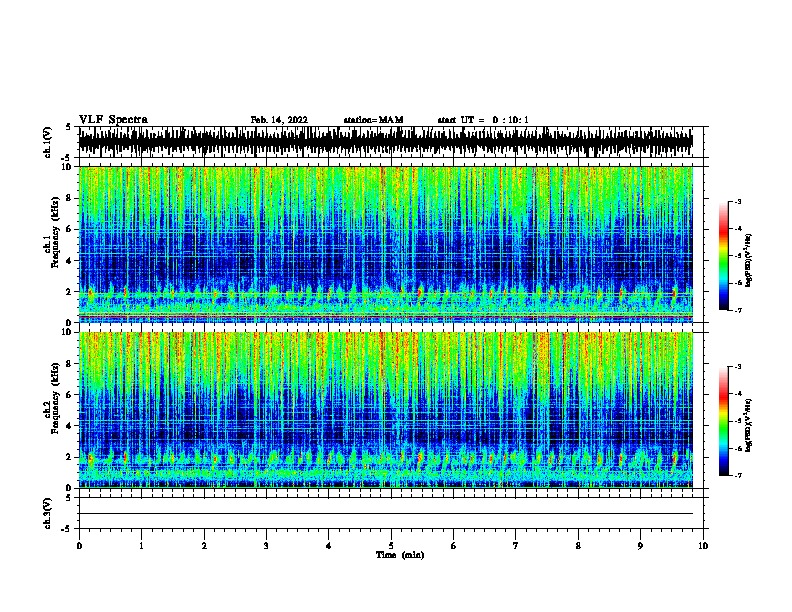Click the "7" tick on the time axis

516,546
